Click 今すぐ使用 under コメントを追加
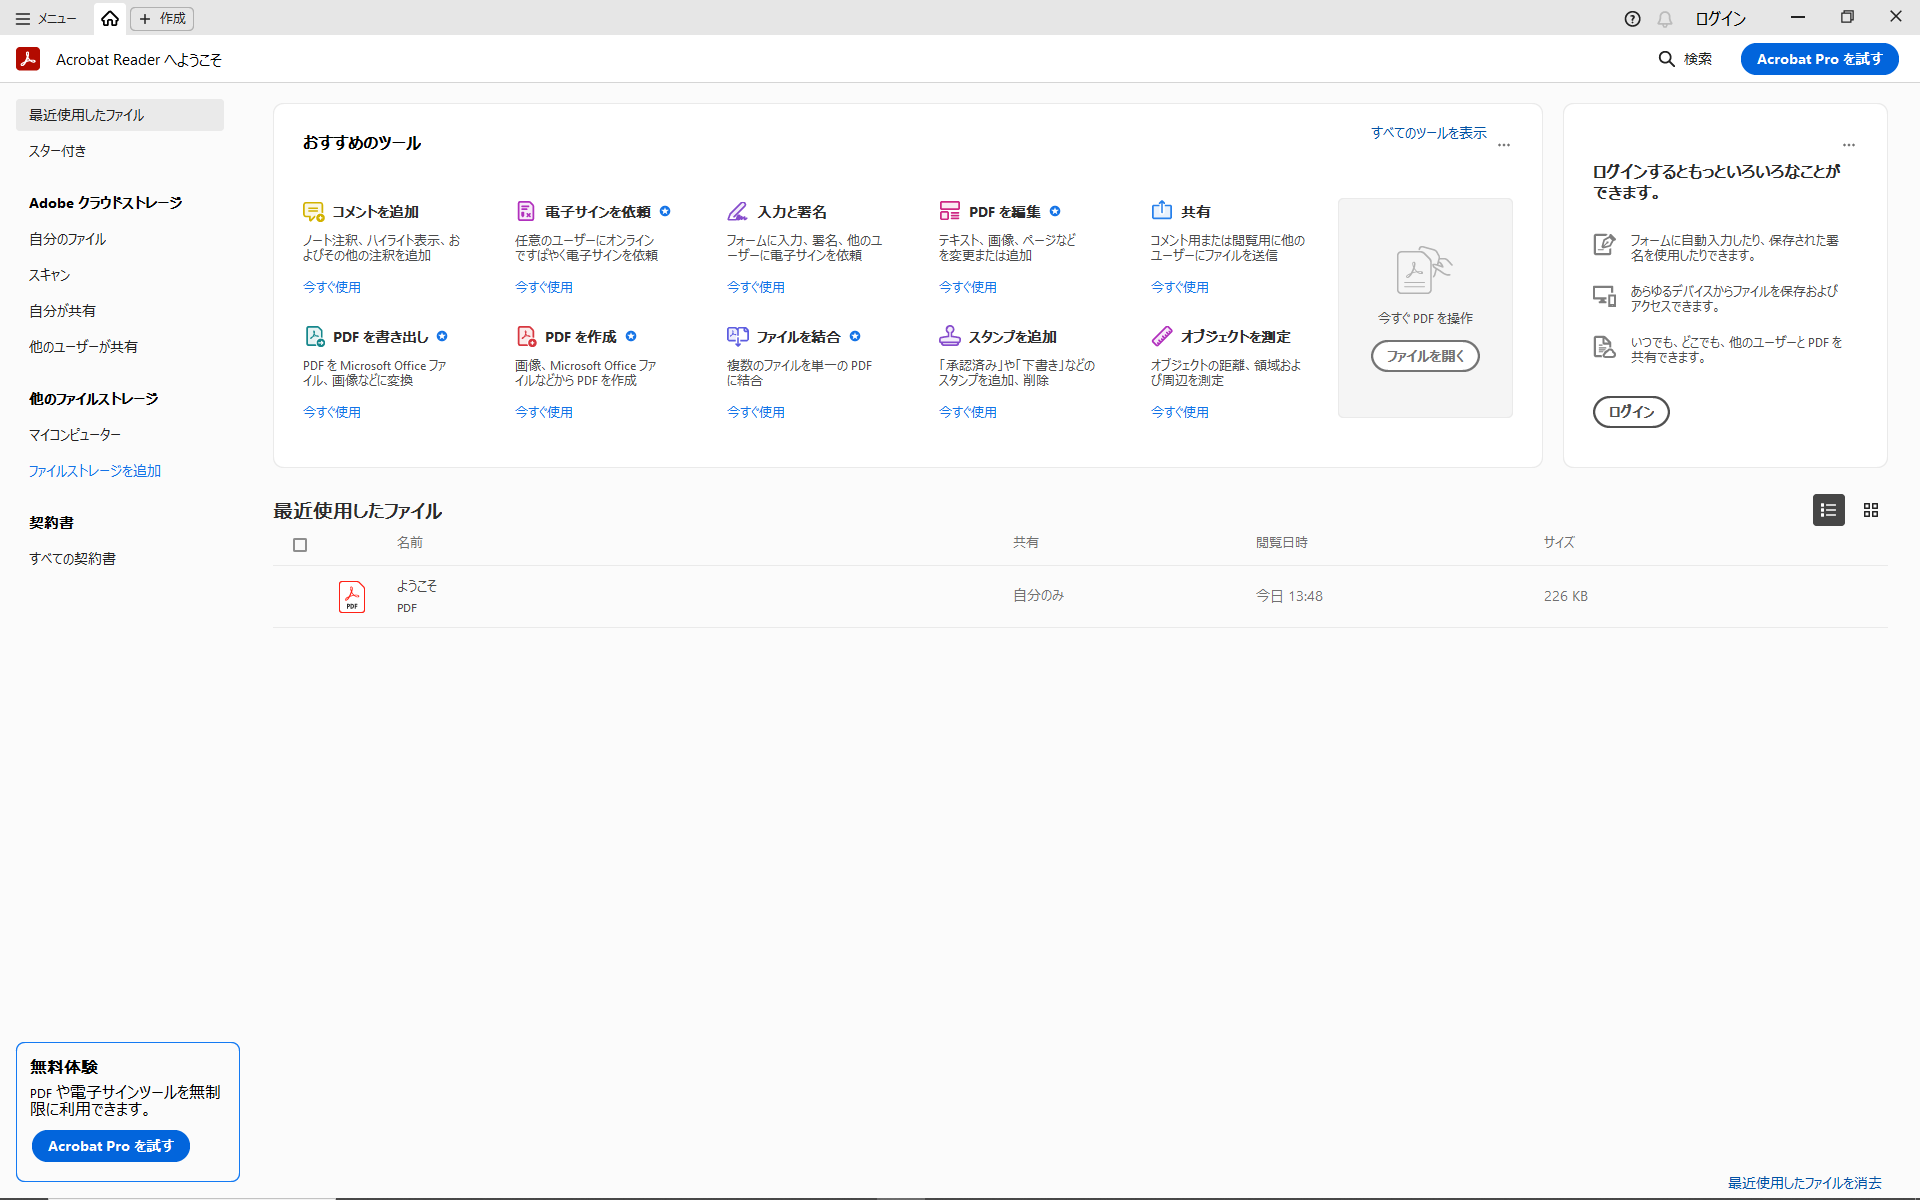 coord(332,287)
